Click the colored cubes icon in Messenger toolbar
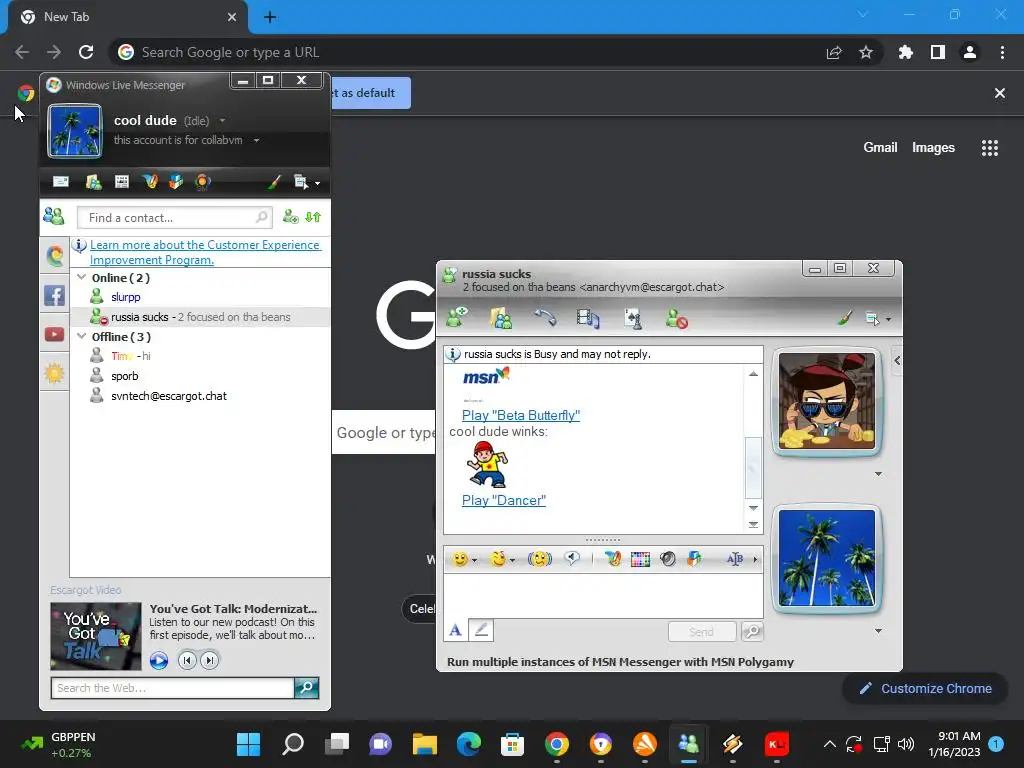This screenshot has width=1024, height=768. pos(176,182)
